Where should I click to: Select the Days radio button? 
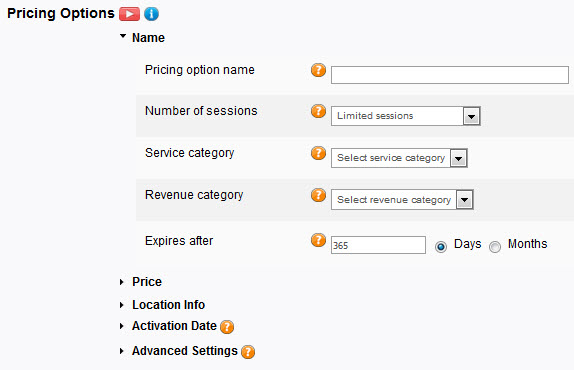pos(441,247)
